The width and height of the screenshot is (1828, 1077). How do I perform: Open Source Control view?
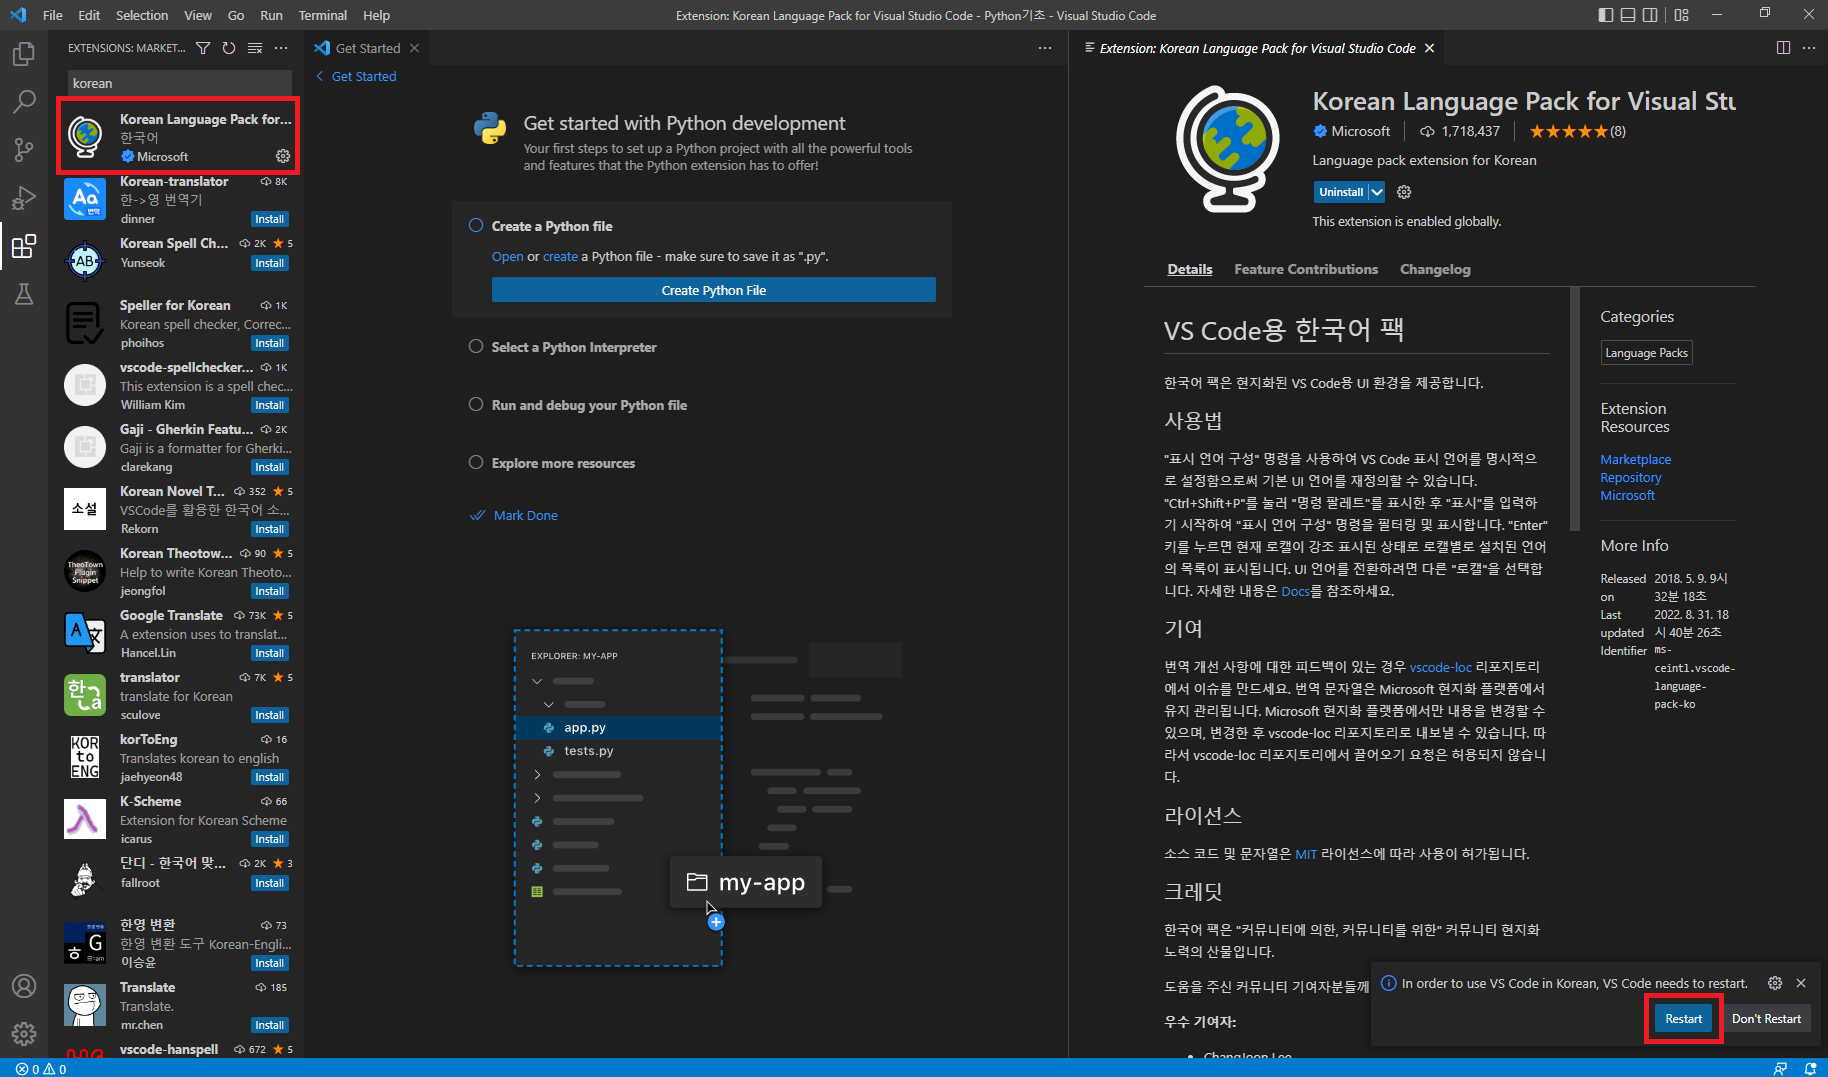(x=24, y=150)
